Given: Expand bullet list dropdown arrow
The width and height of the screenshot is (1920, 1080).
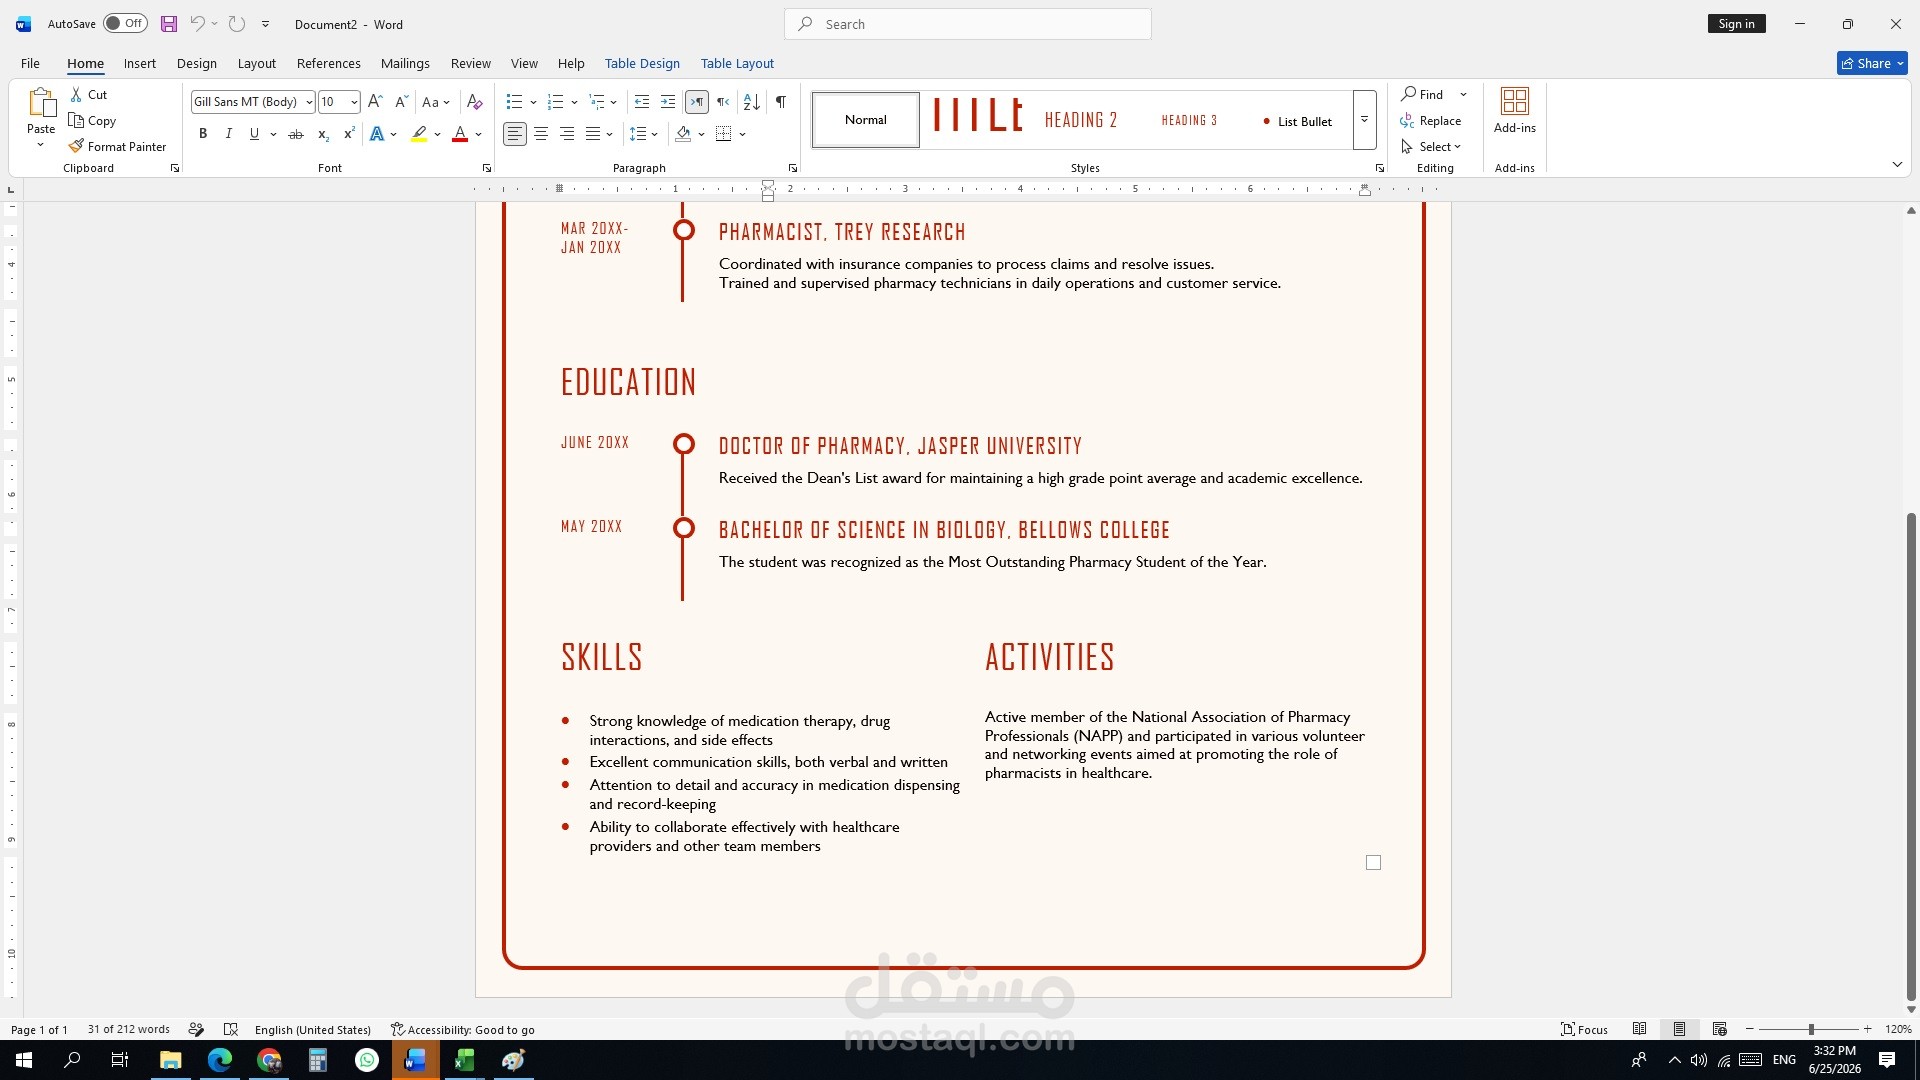Looking at the screenshot, I should point(533,102).
